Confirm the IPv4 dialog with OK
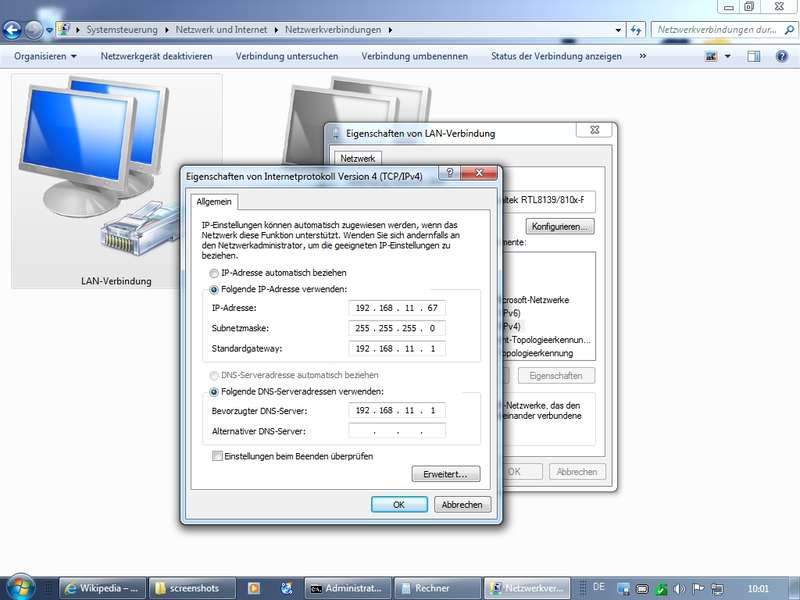 pos(399,505)
